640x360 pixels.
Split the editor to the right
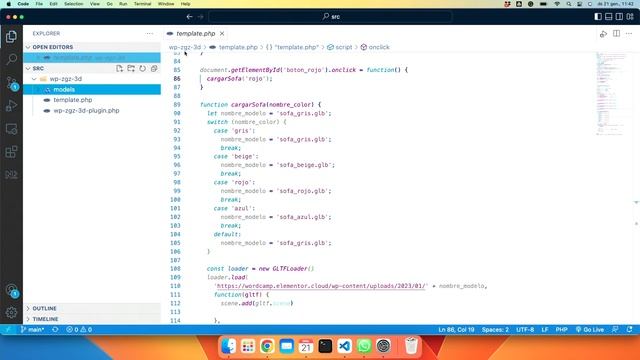click(x=616, y=34)
